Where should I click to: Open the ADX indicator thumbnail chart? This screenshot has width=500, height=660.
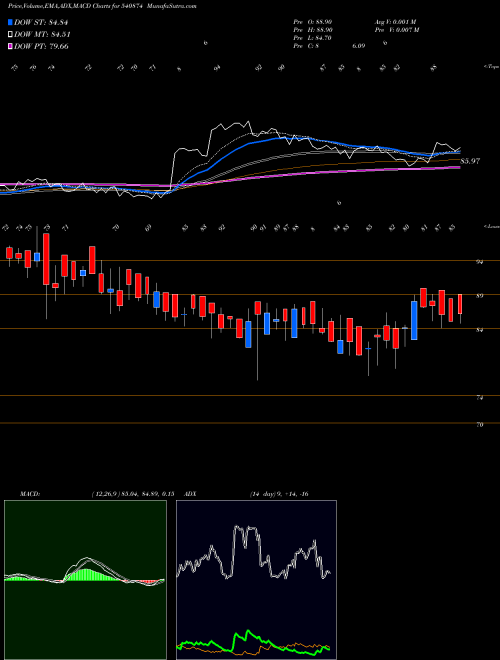(x=256, y=580)
